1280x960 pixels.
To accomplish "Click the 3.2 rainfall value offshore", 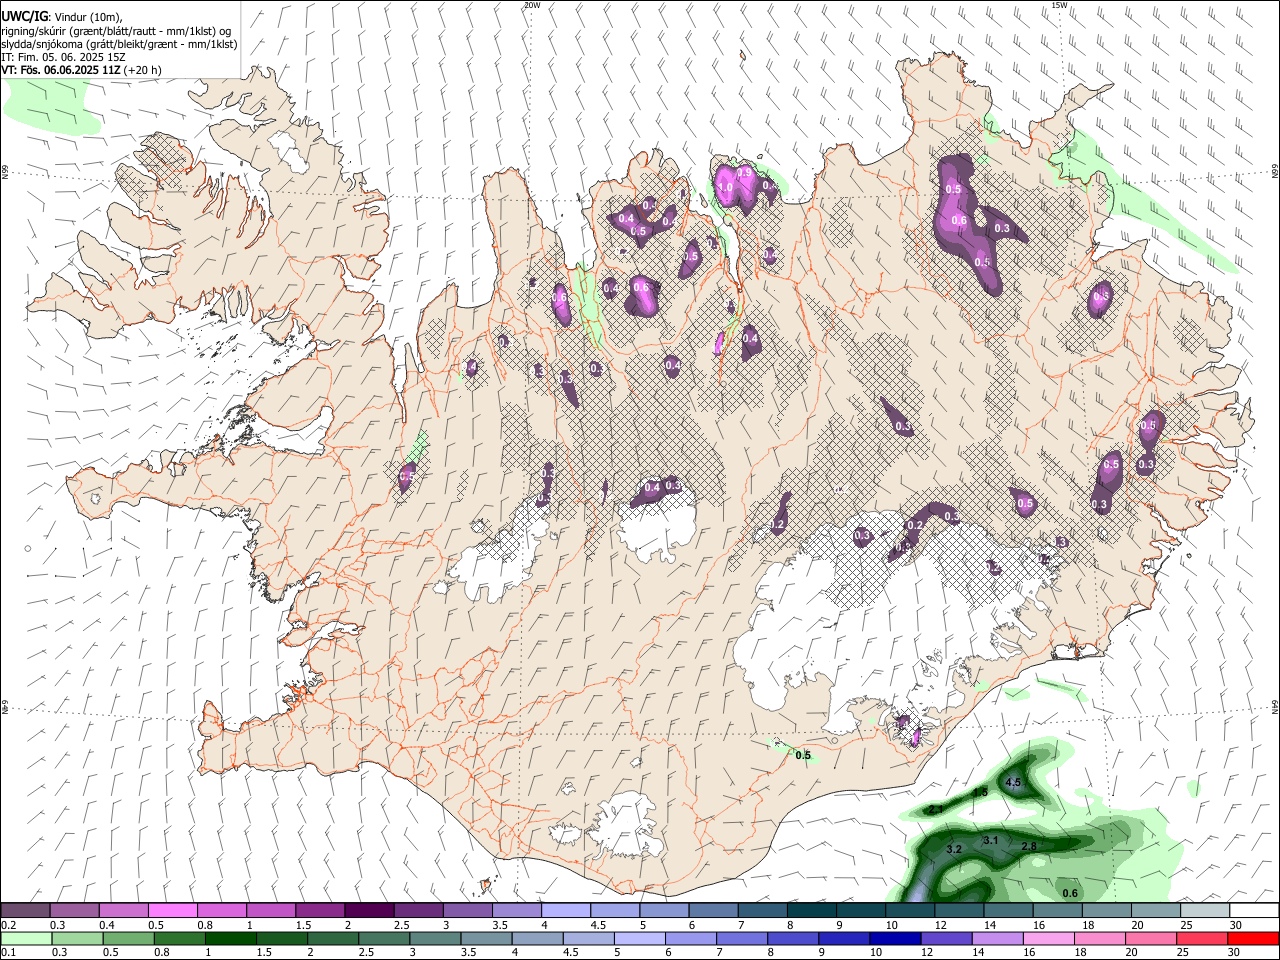I will pyautogui.click(x=954, y=849).
